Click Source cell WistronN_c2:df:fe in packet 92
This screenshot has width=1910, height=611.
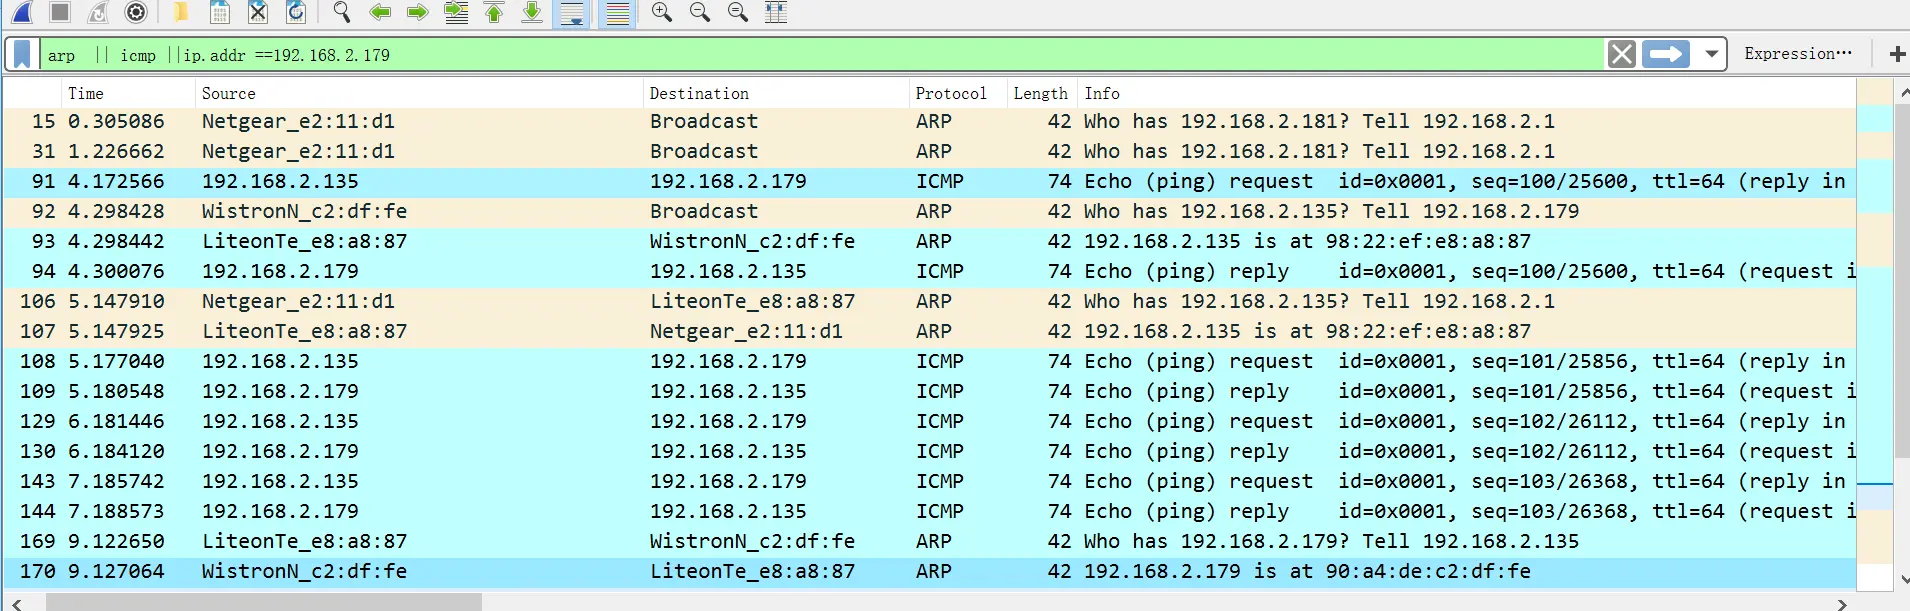pos(304,211)
